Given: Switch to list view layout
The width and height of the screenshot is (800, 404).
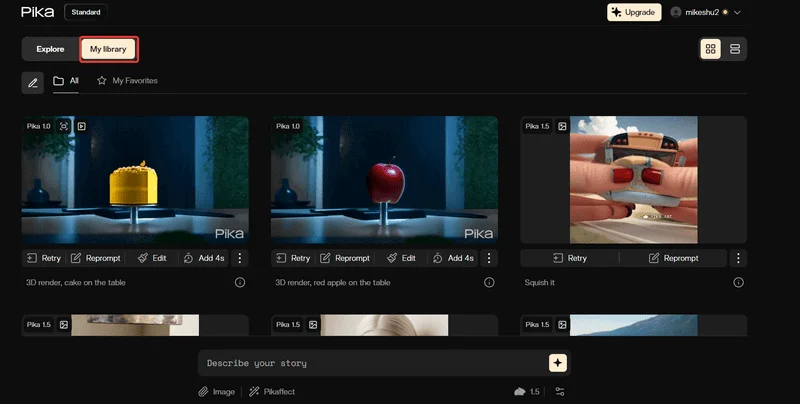Looking at the screenshot, I should (x=735, y=49).
